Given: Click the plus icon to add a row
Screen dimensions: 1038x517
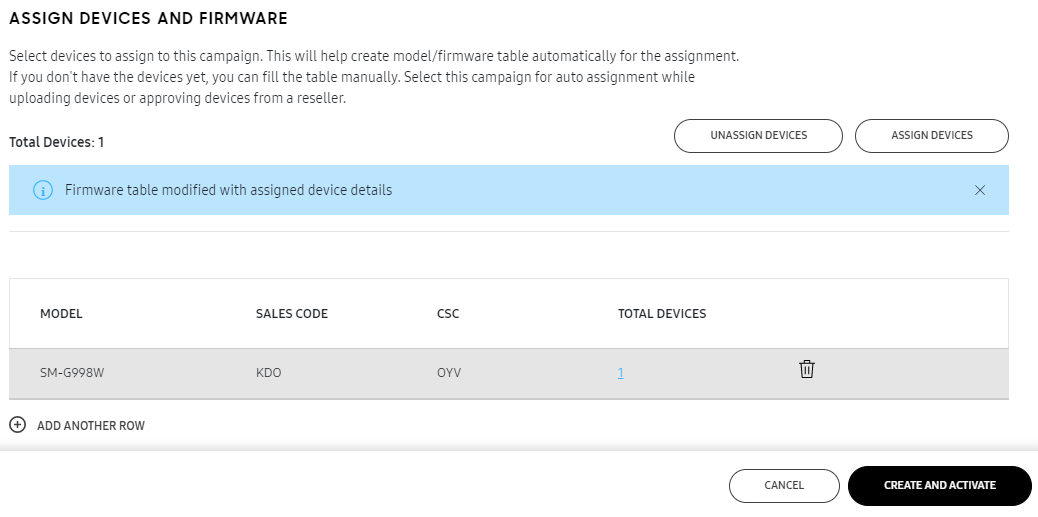Looking at the screenshot, I should 17,425.
